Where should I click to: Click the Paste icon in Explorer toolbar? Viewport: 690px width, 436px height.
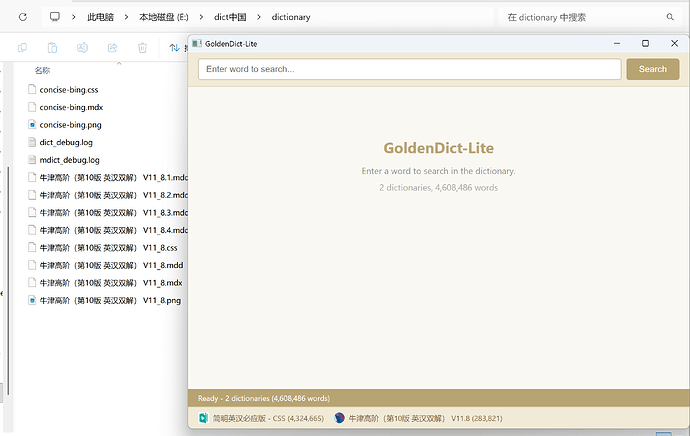pos(52,48)
